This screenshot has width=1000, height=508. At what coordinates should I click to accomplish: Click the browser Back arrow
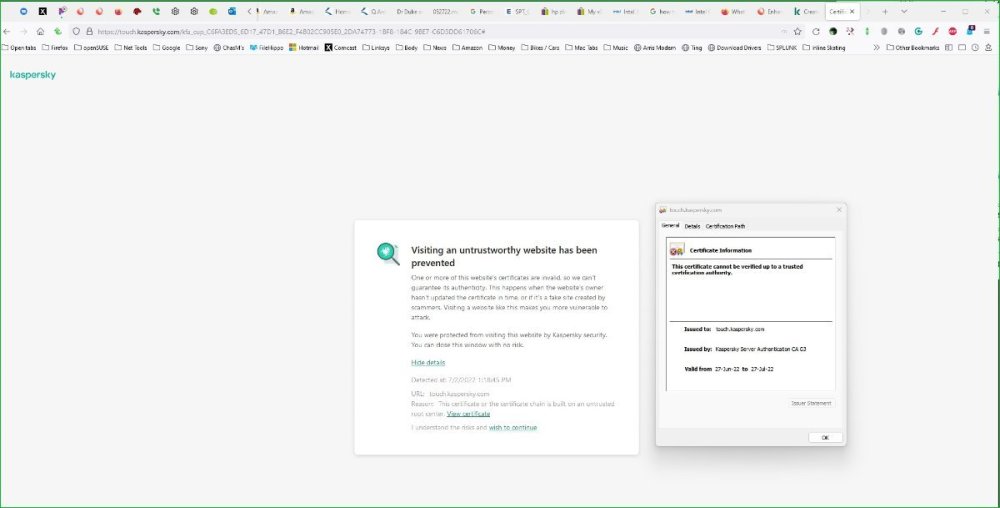pyautogui.click(x=7, y=31)
